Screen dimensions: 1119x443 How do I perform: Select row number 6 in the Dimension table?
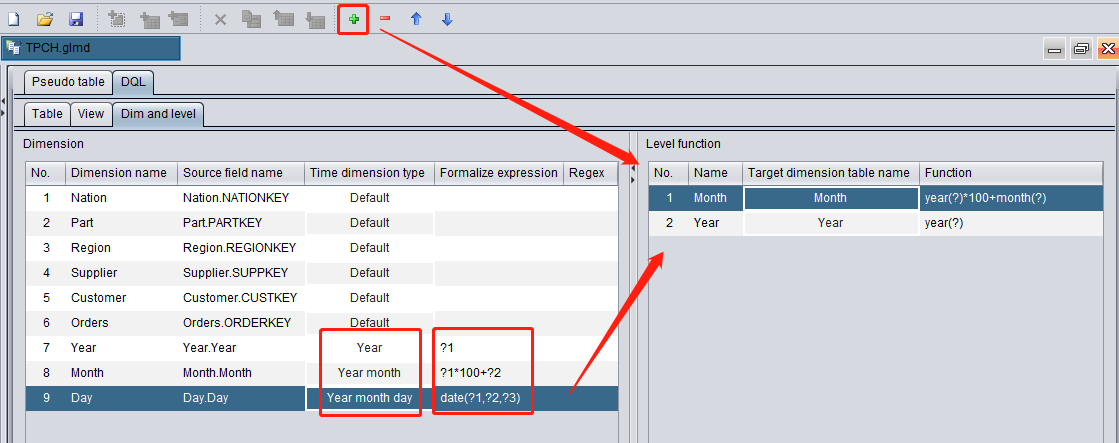coord(46,322)
